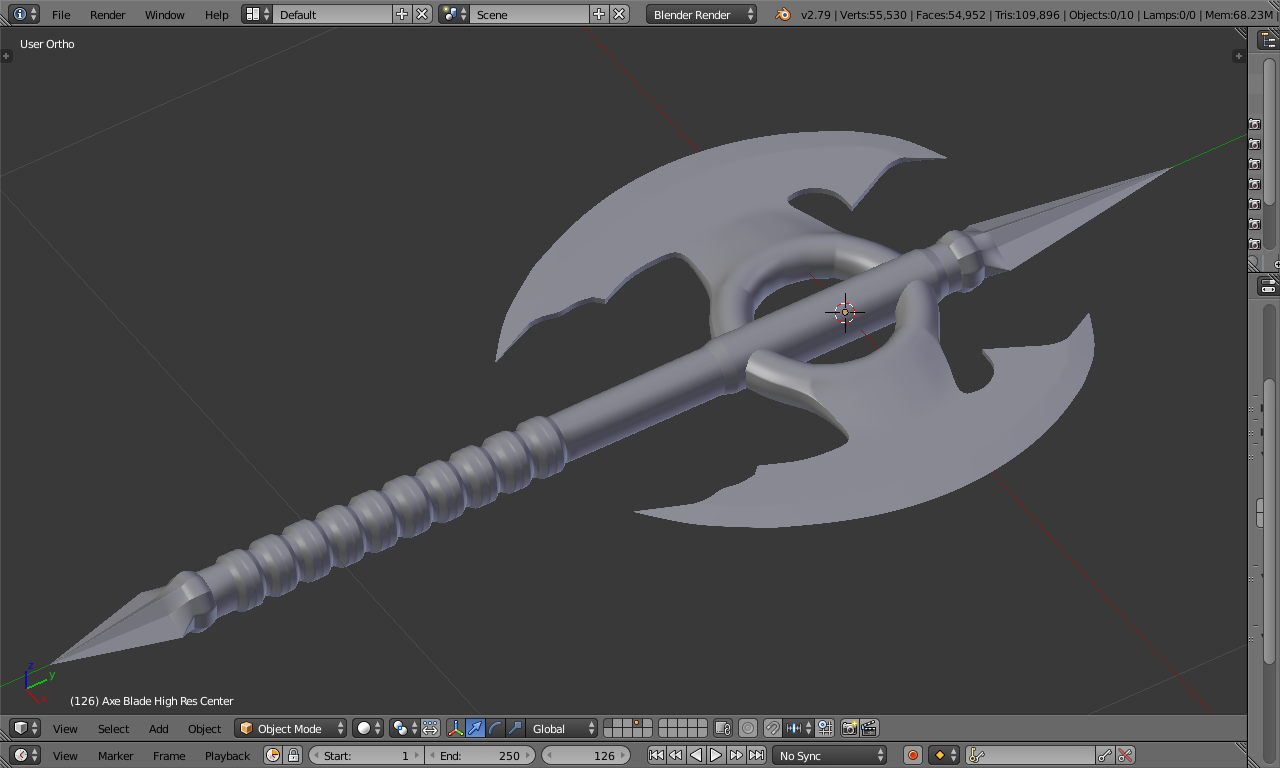Screen dimensions: 1280x768
Task: Open the 3D viewport View menu
Action: 65,729
